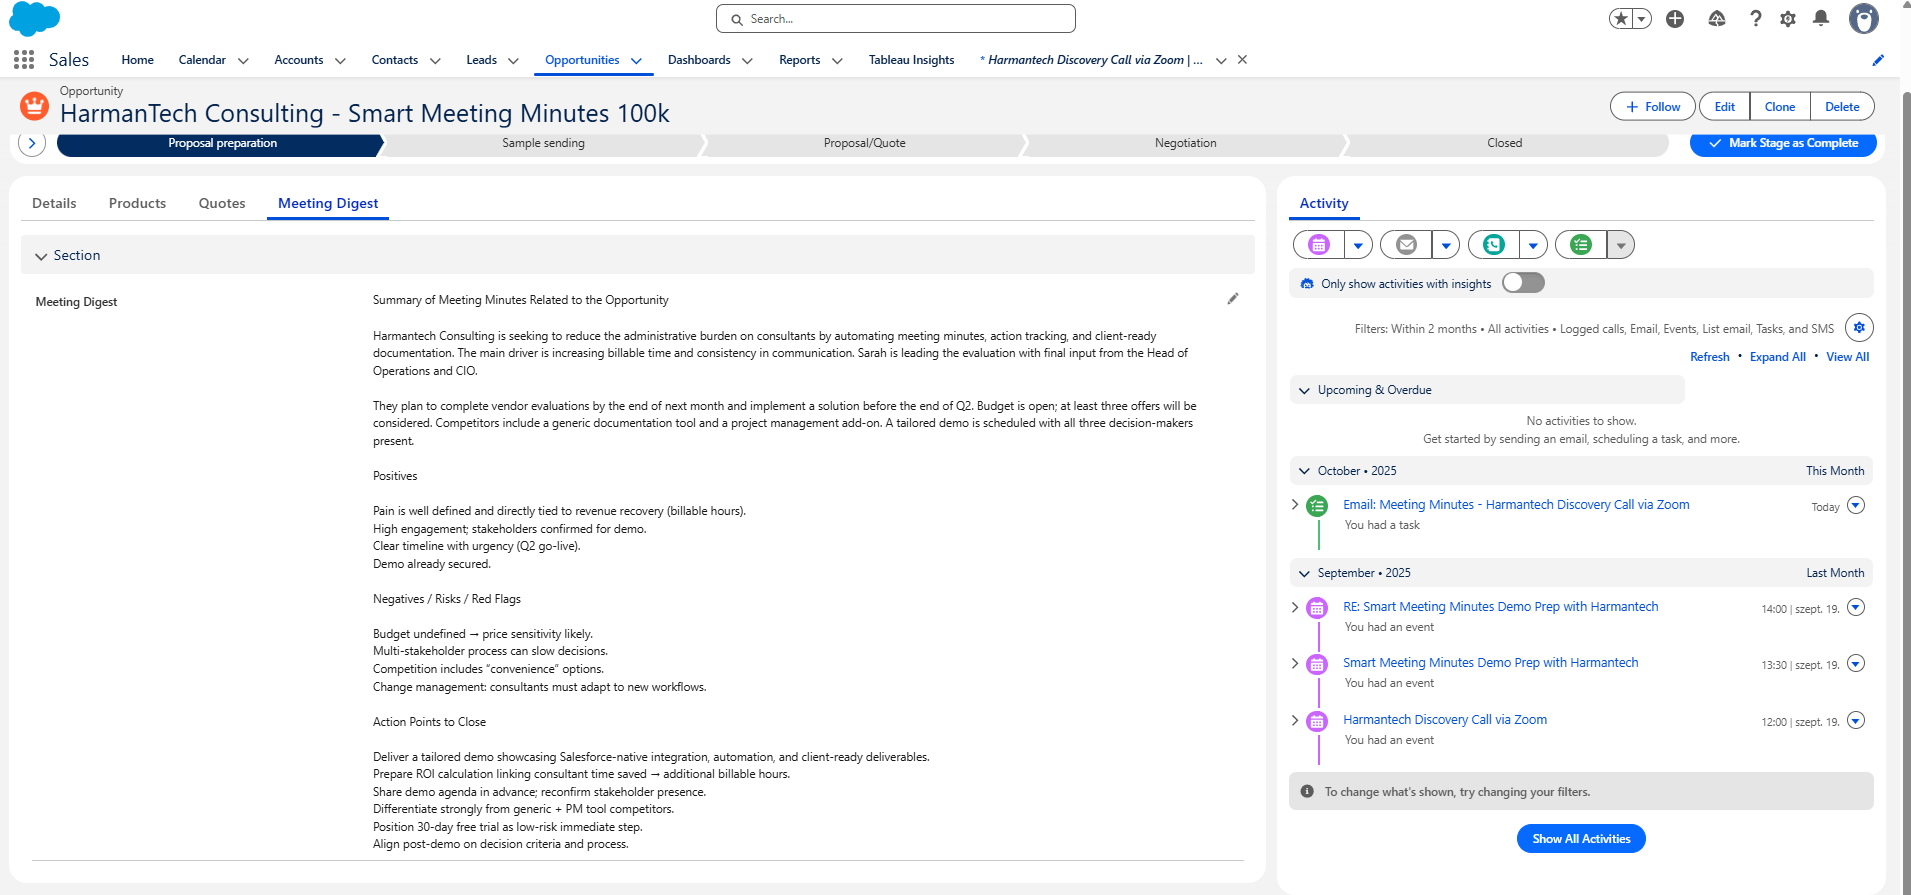Select the Negotiation stage in the path
The image size is (1911, 895).
[1185, 143]
